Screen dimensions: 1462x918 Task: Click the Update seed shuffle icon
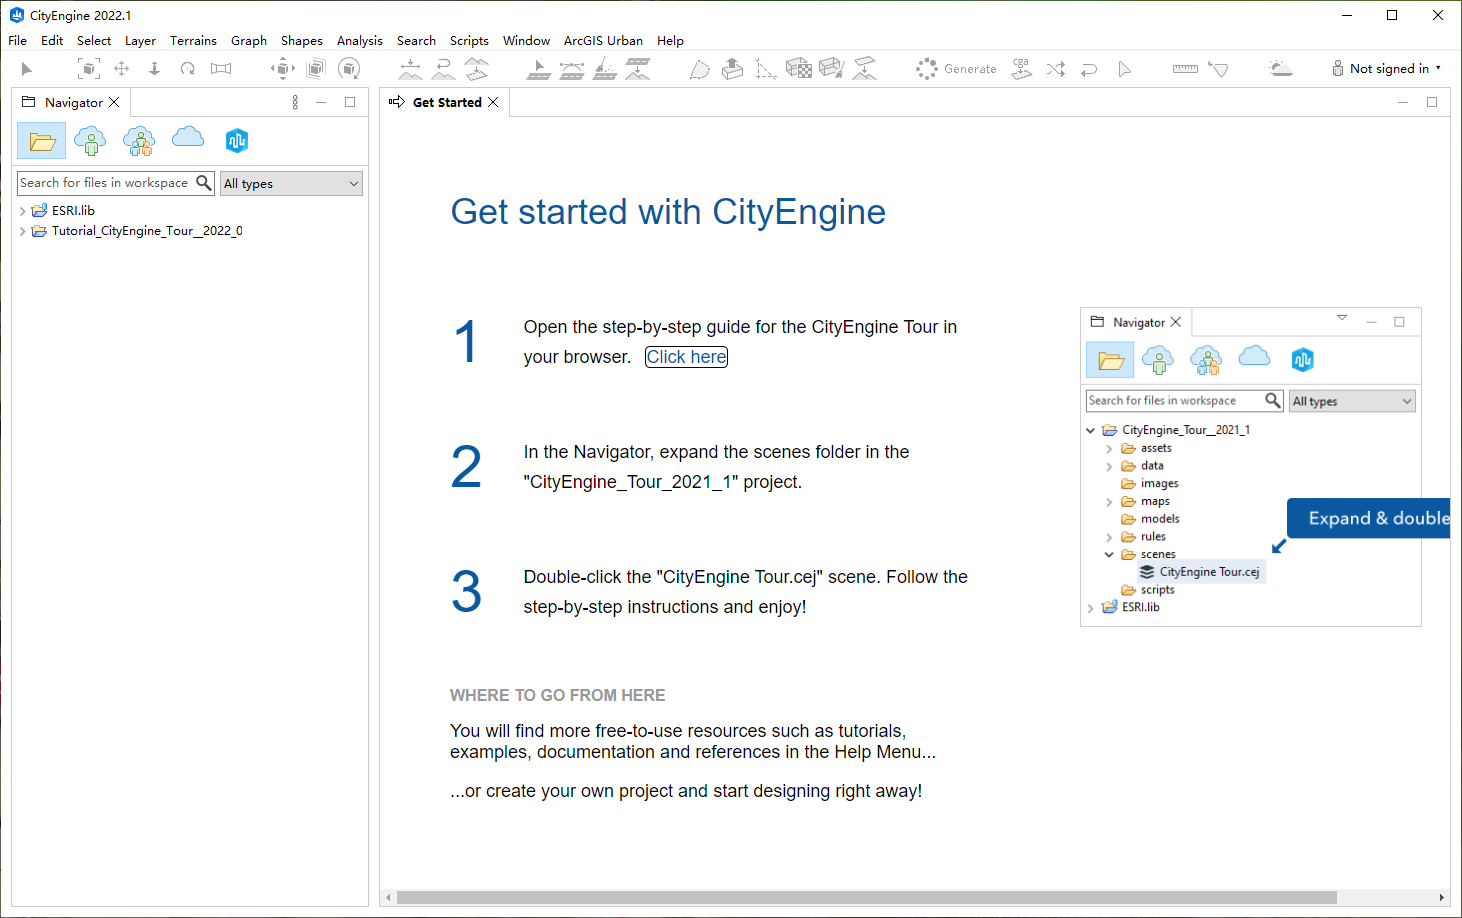coord(1055,68)
